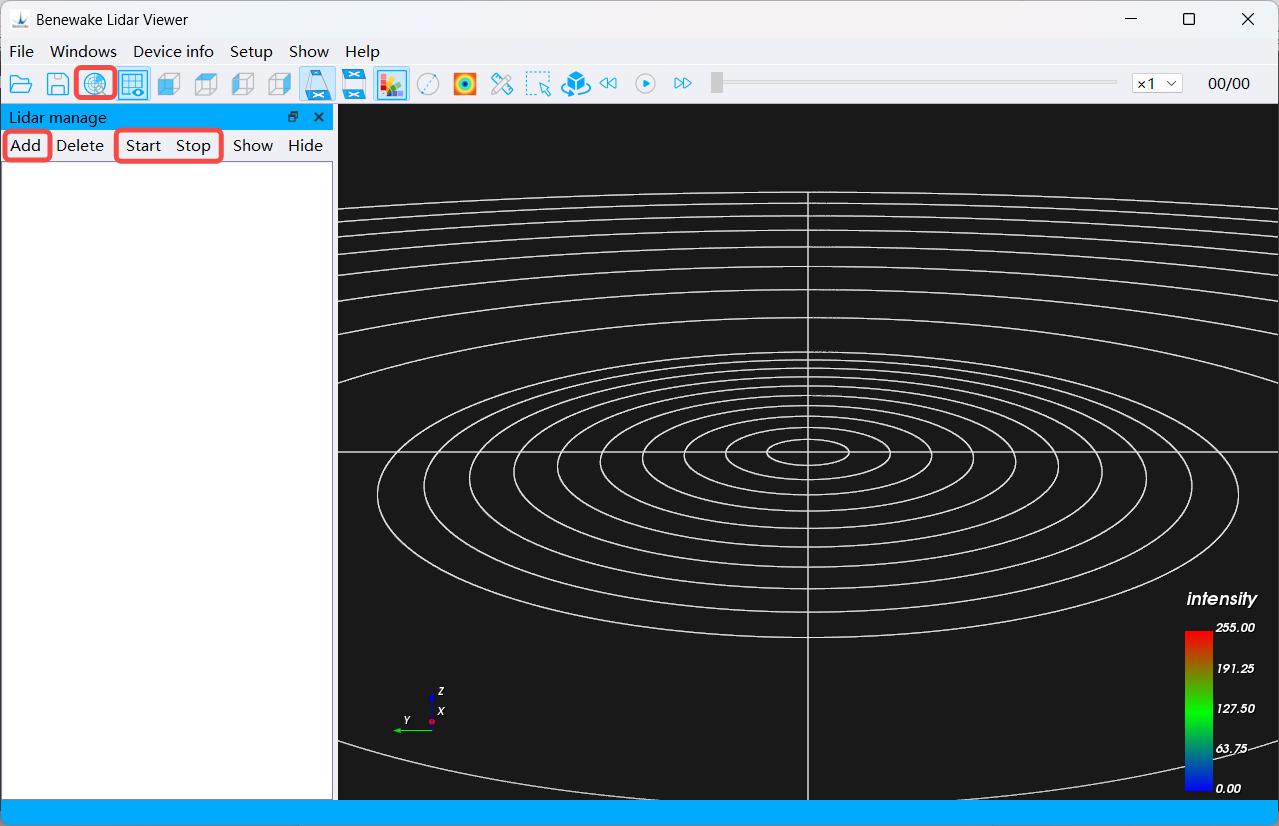Click the Add lidar button

26,145
